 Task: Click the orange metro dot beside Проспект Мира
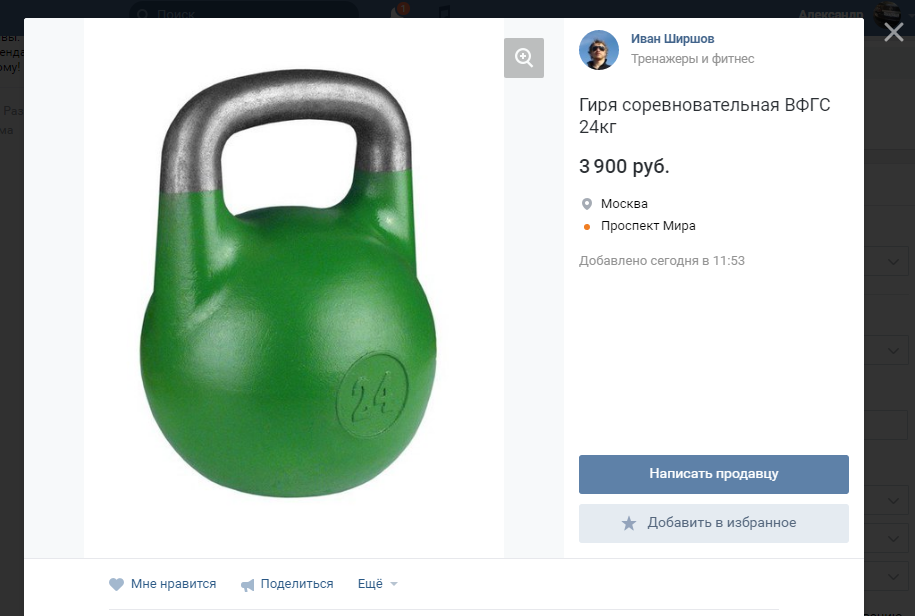587,226
